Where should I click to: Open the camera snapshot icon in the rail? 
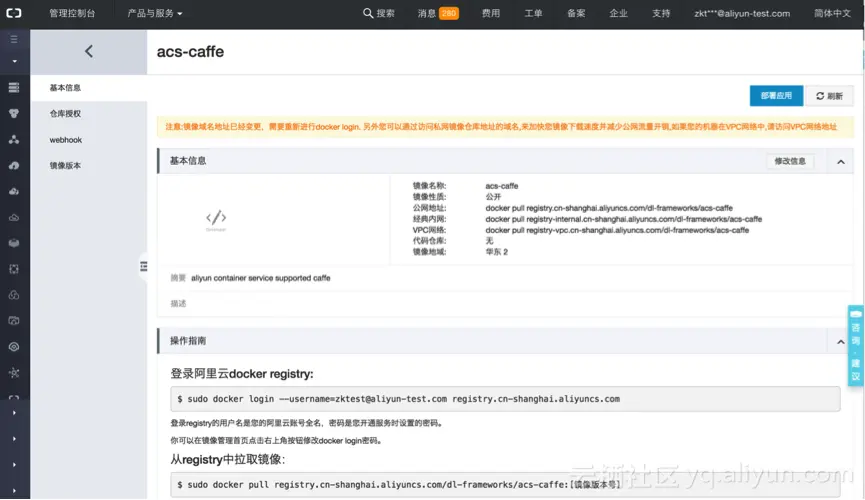click(14, 321)
